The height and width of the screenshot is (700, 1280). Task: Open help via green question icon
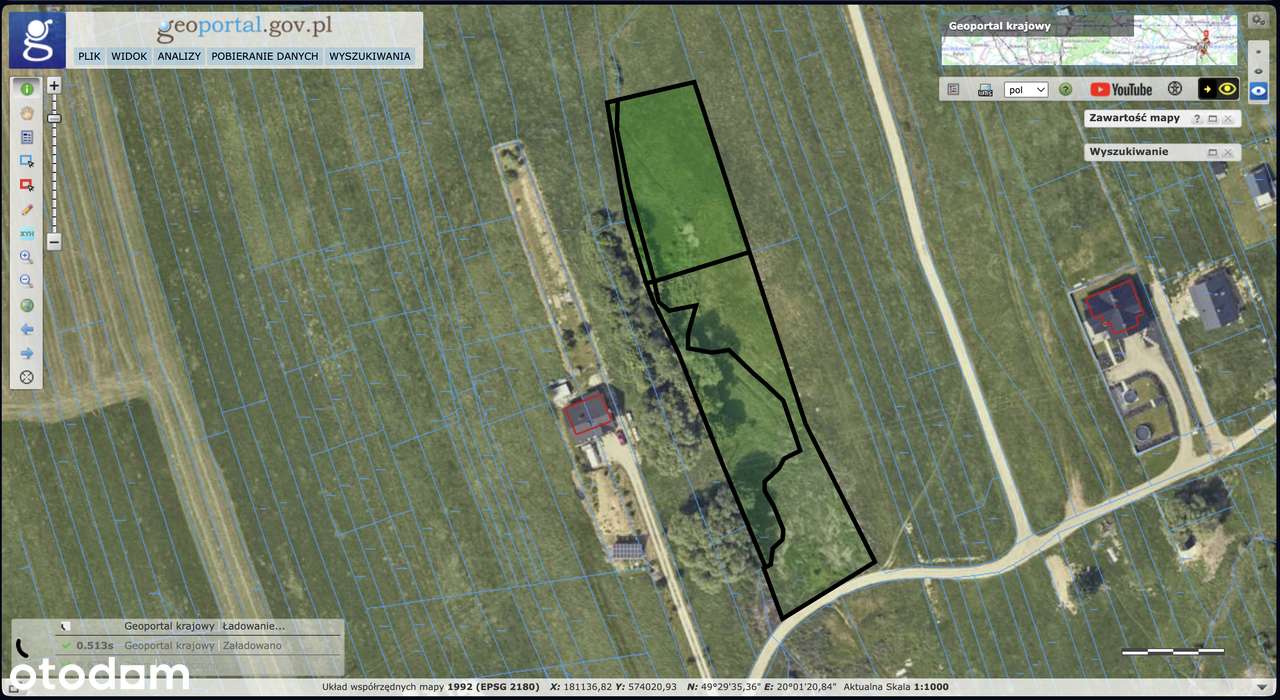(x=1066, y=89)
